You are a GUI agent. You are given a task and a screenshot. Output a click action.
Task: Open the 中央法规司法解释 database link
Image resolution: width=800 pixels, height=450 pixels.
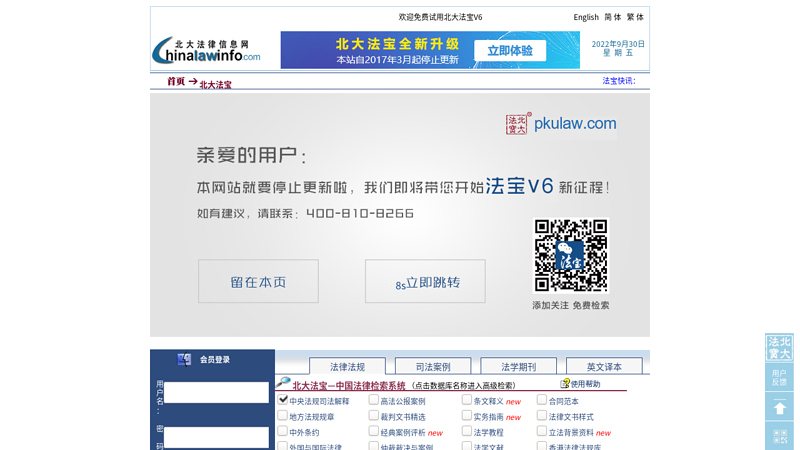[x=319, y=402]
